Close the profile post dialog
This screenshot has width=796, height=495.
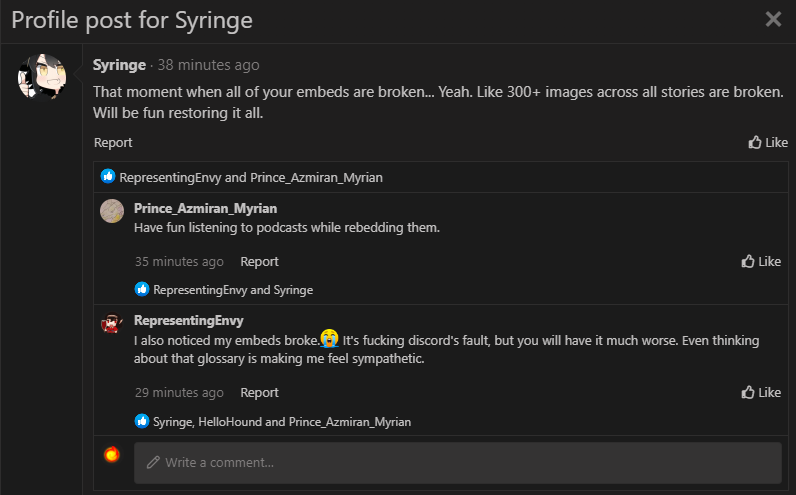coord(773,19)
